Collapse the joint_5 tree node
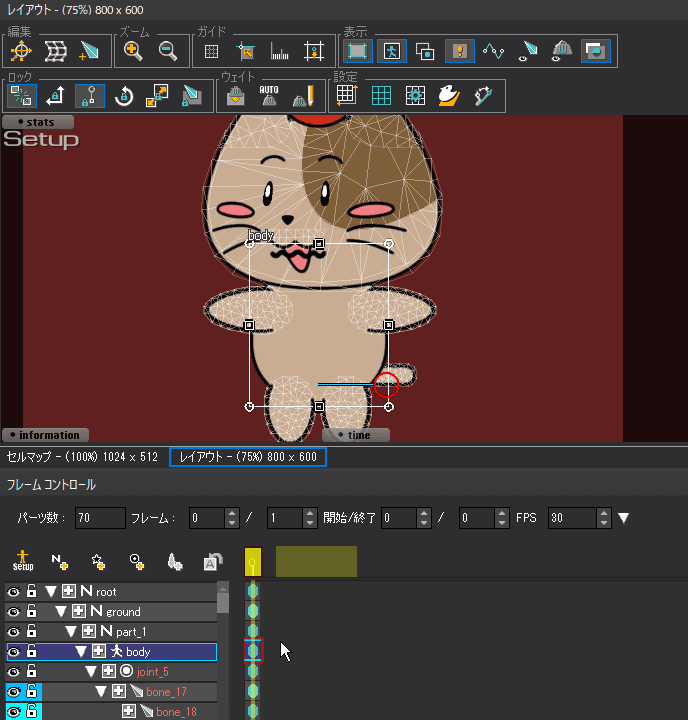The image size is (688, 720). pos(91,671)
